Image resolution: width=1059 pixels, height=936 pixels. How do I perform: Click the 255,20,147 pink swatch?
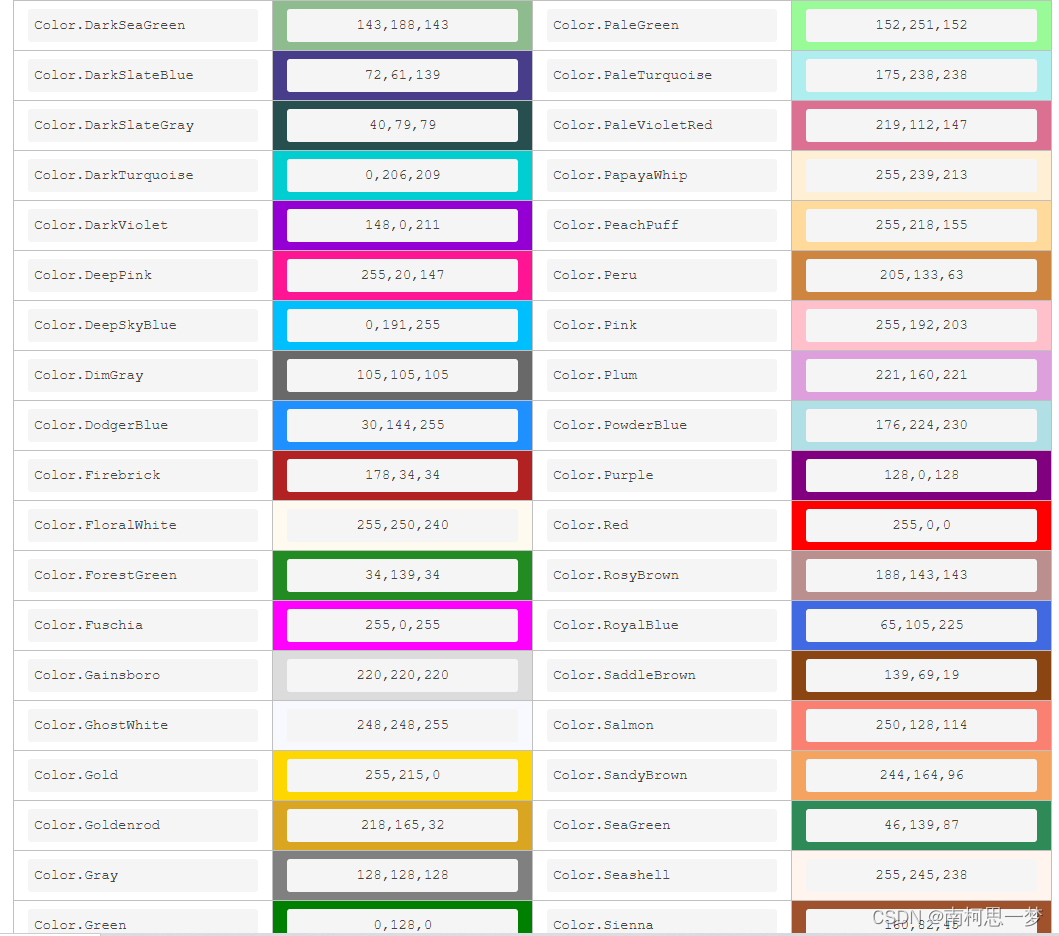[x=403, y=275]
